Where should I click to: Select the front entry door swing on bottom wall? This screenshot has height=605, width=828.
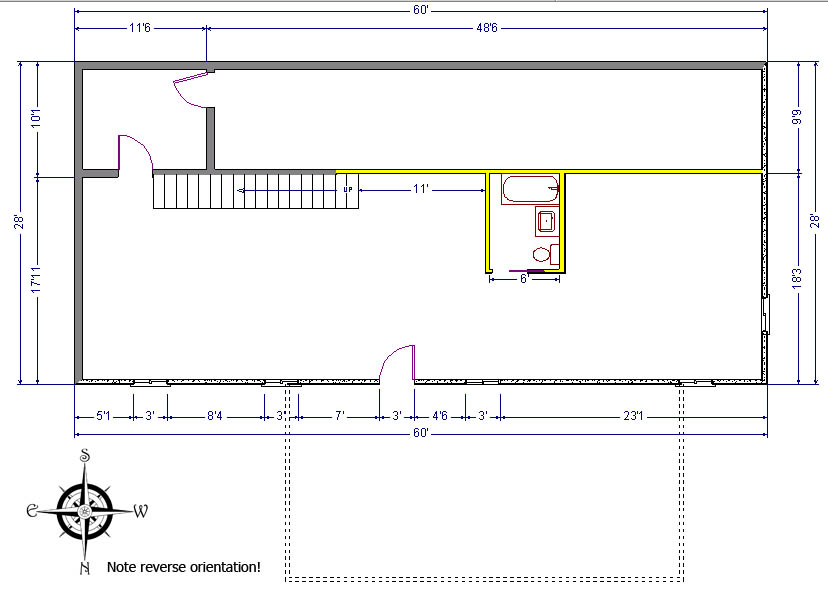(x=399, y=362)
